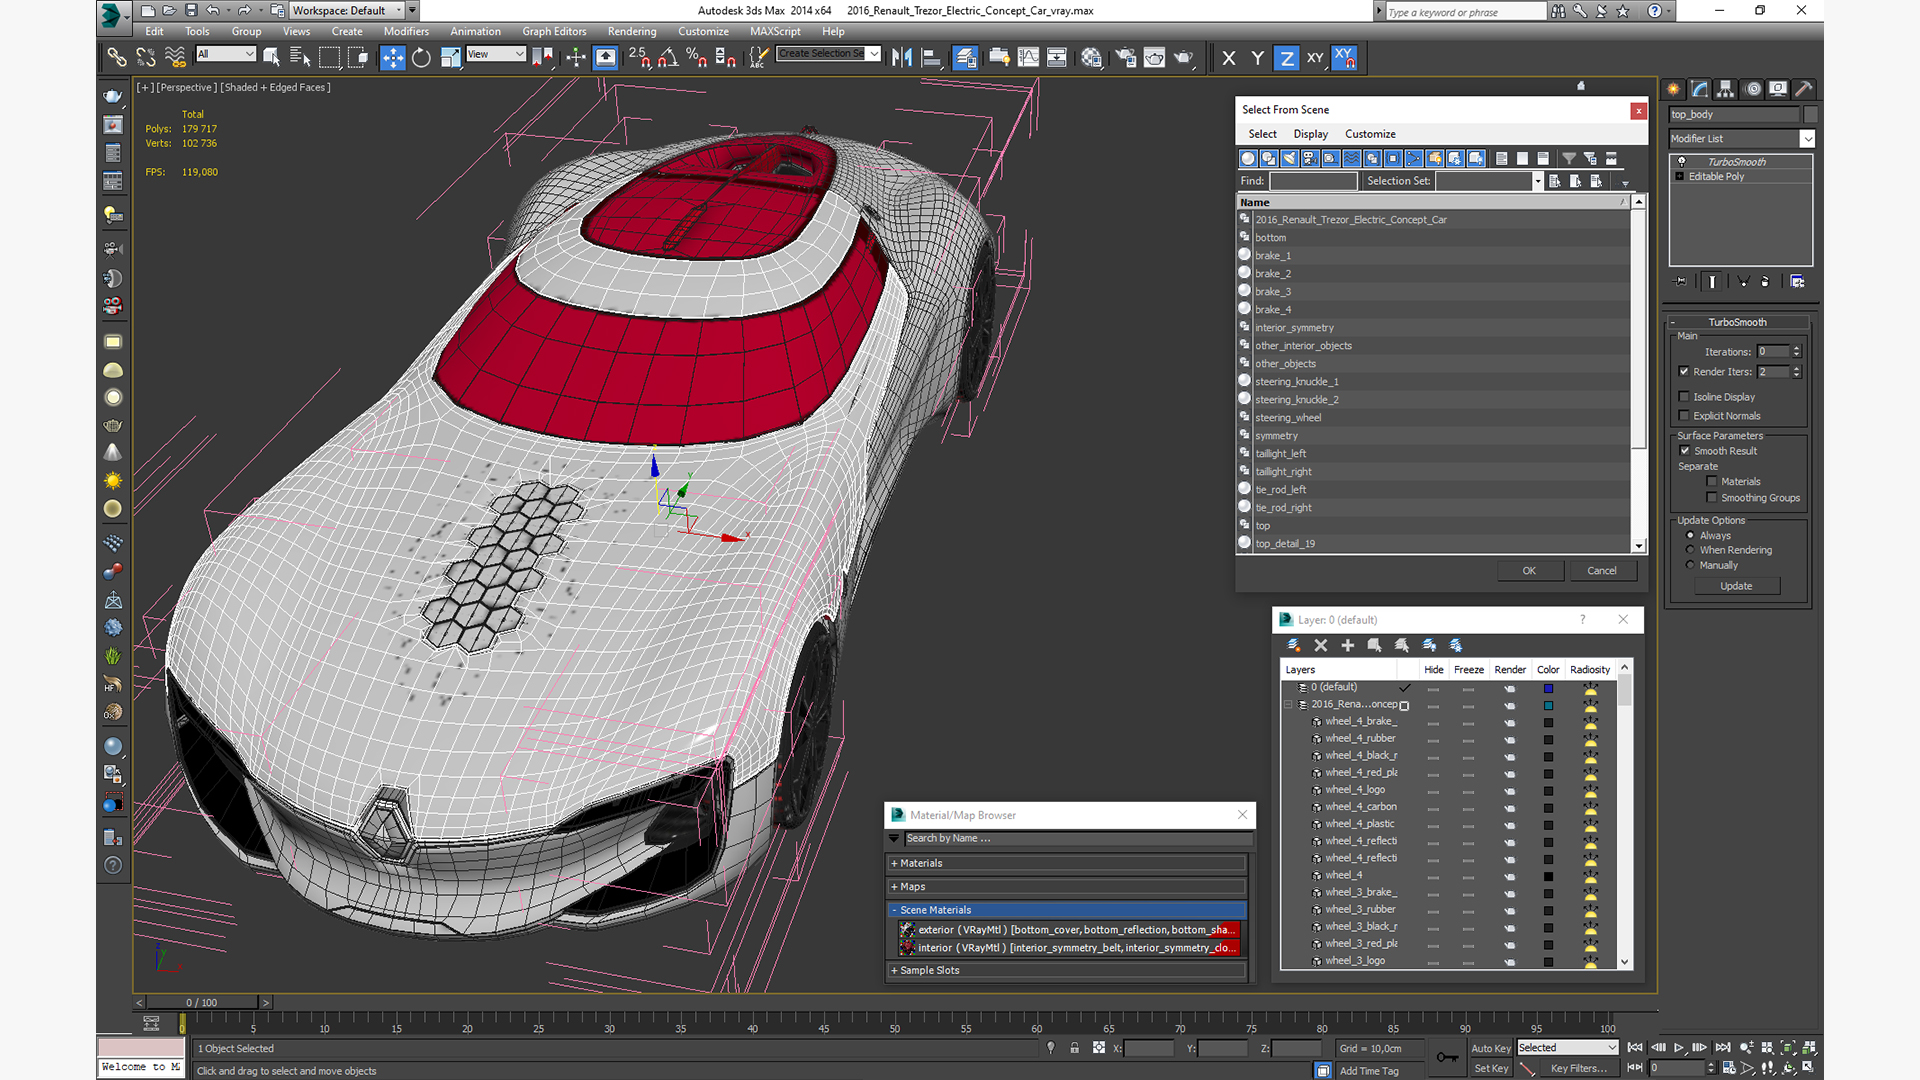Click the Key Filters button
Viewport: 1920px width, 1080px height.
1578,1069
